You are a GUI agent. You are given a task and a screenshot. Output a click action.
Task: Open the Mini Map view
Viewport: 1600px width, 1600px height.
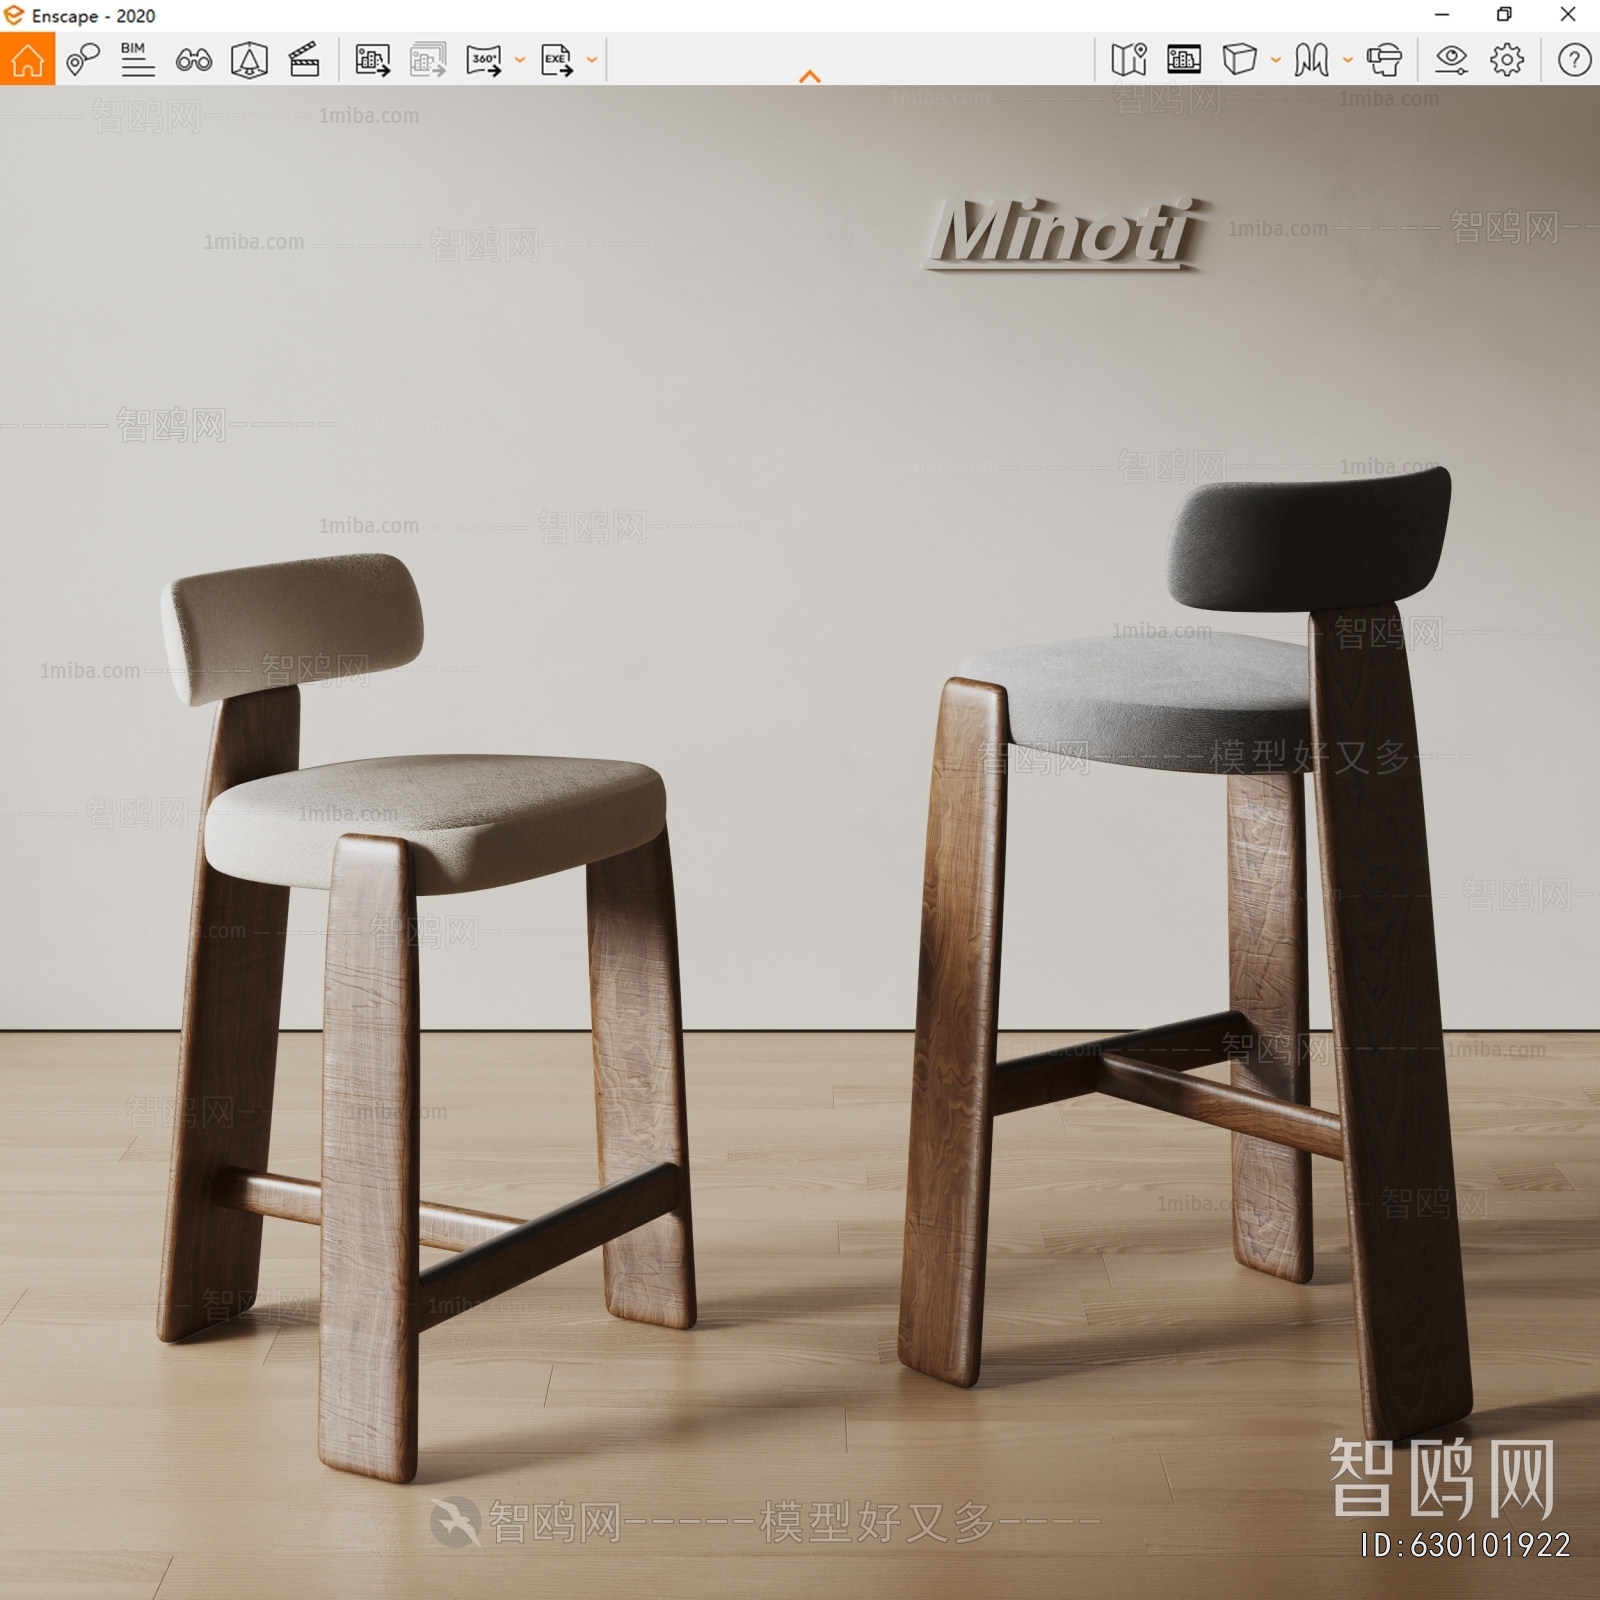pyautogui.click(x=1128, y=61)
